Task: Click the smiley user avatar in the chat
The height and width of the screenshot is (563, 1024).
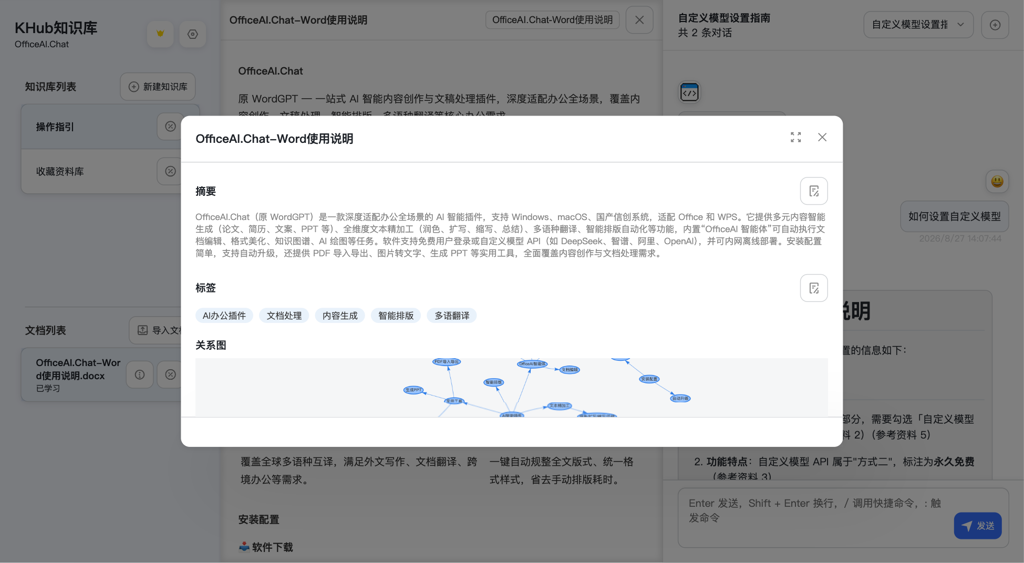Action: tap(997, 181)
